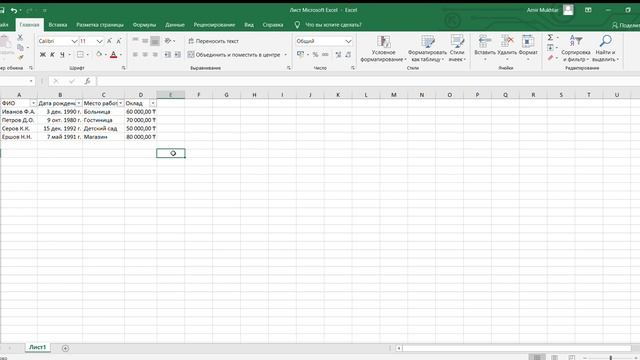This screenshot has height=360, width=640.
Task: Toggle bottom vertical alignment
Action: pyautogui.click(x=155, y=41)
